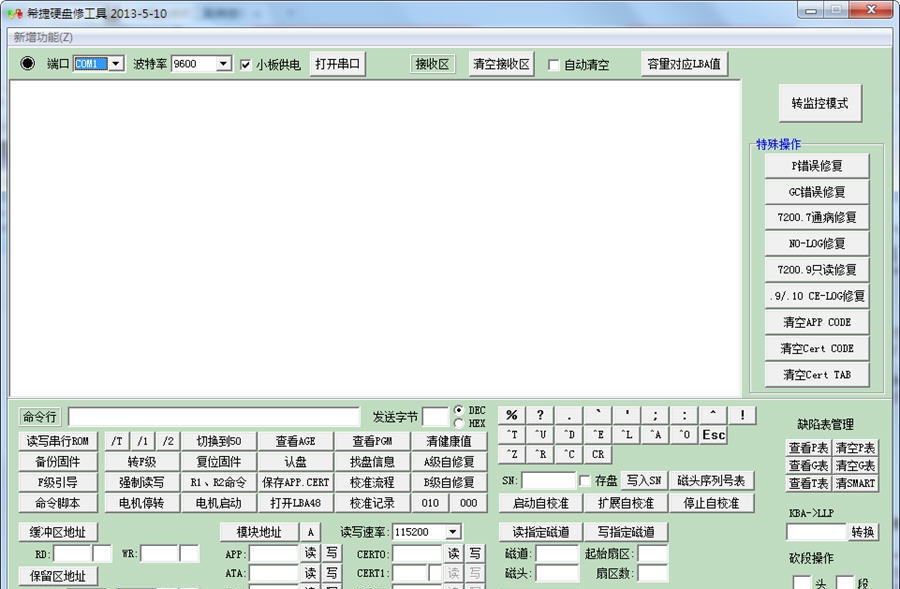This screenshot has height=589, width=900.
Task: Select the HEX radio button
Action: pos(459,423)
